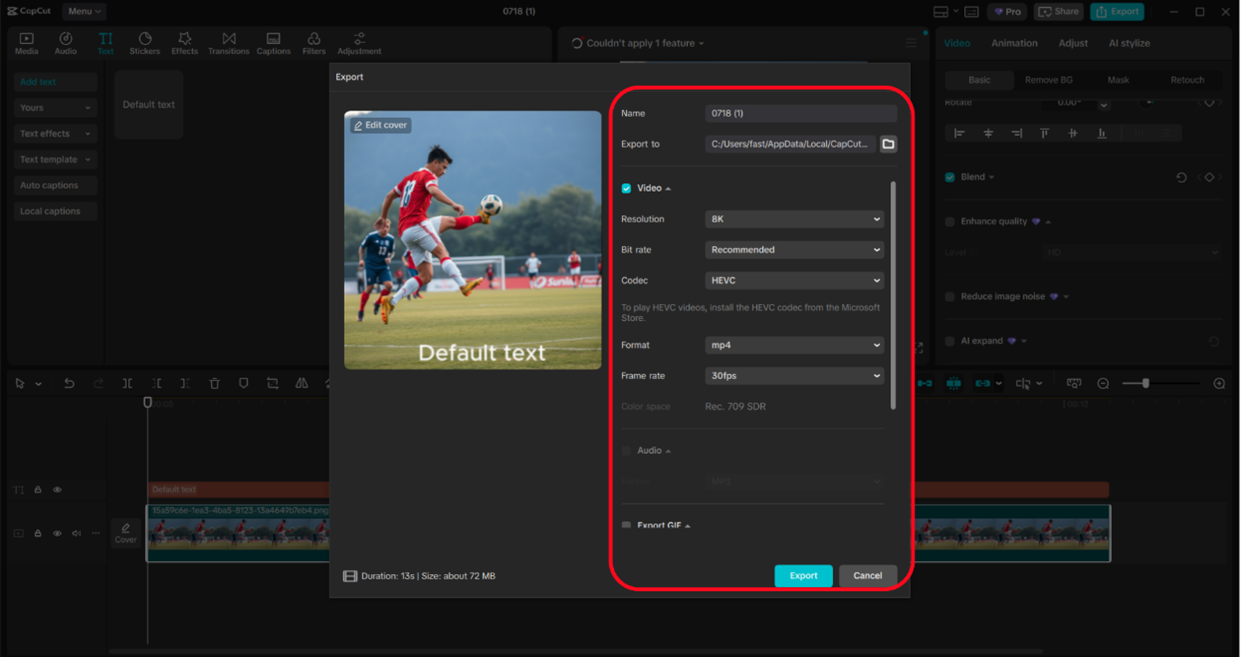Click the Edit cover pencil on preview
Viewport: 1246px width, 657px height.
pyautogui.click(x=380, y=125)
